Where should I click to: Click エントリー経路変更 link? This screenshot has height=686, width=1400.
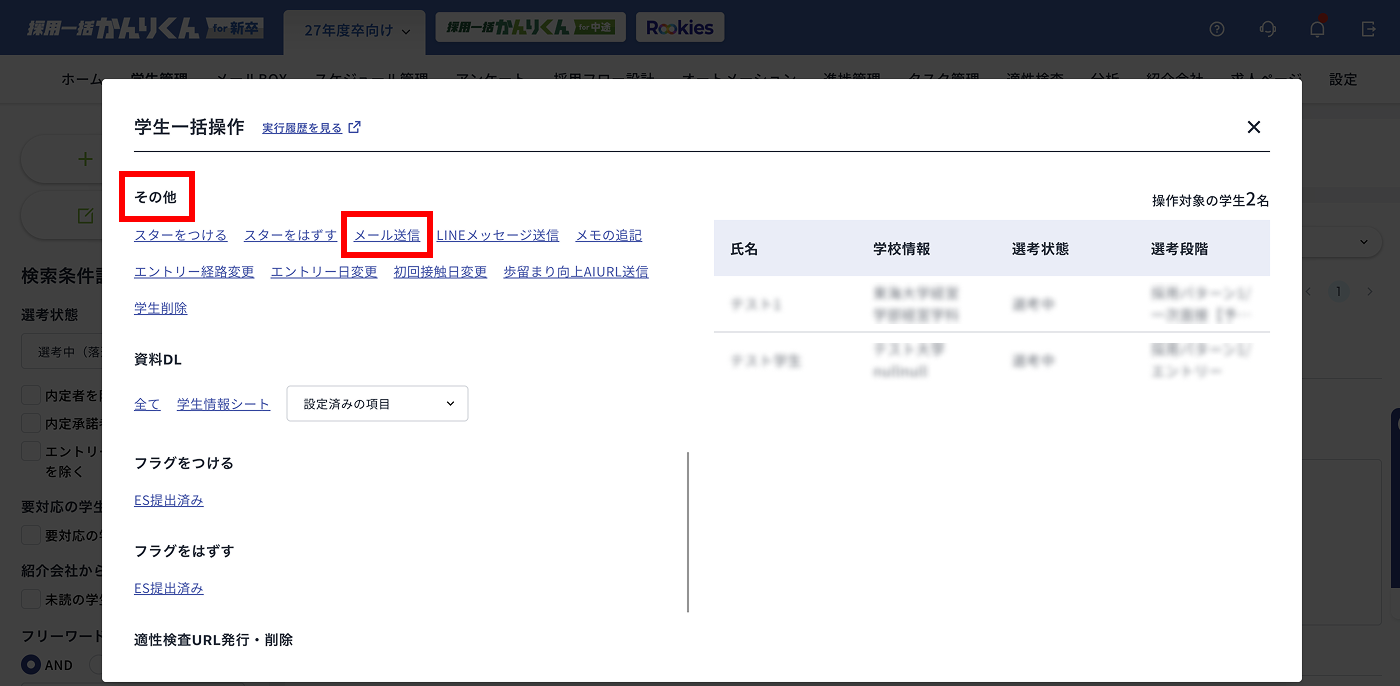[x=194, y=272]
